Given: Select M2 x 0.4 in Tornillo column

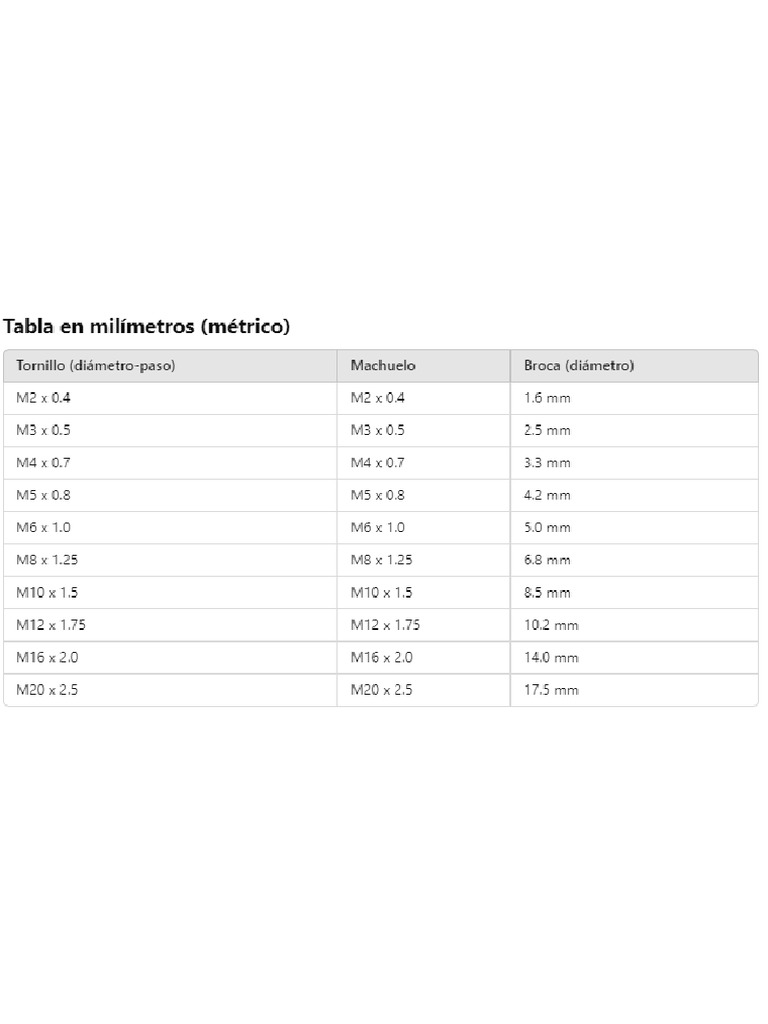Looking at the screenshot, I should 44,398.
